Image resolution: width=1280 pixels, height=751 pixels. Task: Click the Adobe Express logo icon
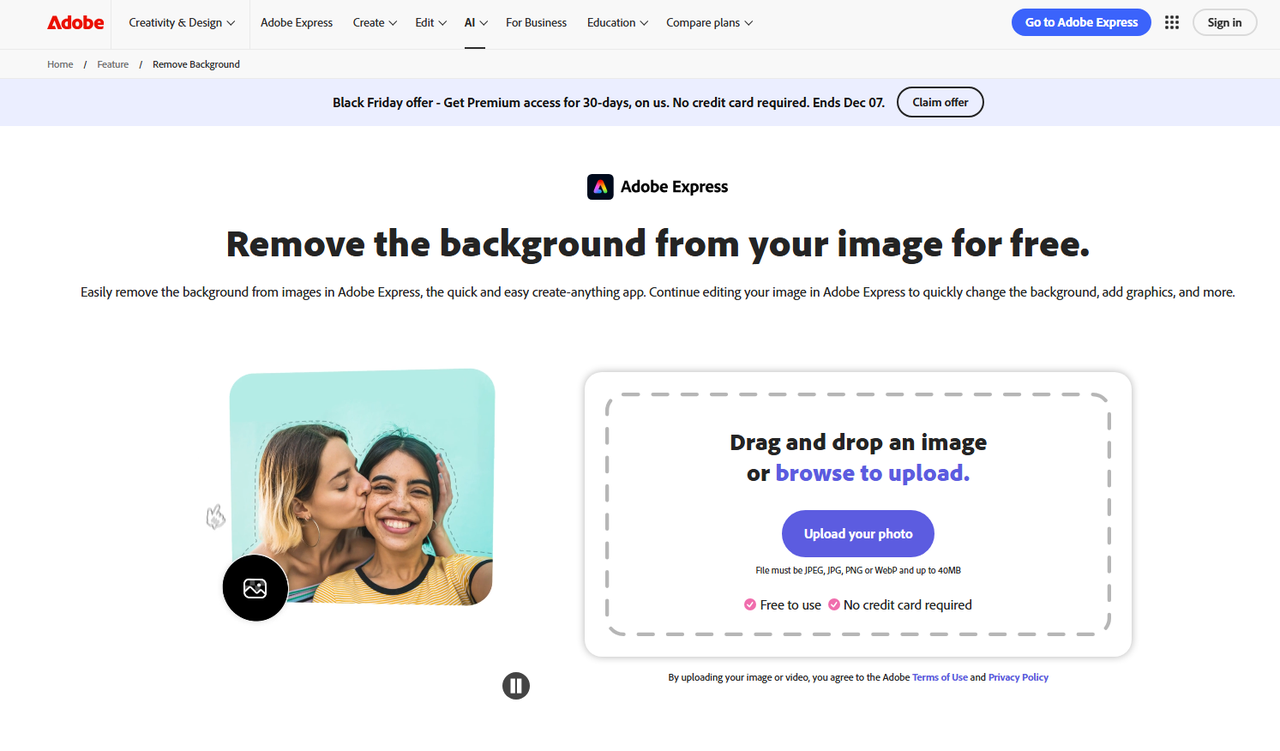coord(600,186)
